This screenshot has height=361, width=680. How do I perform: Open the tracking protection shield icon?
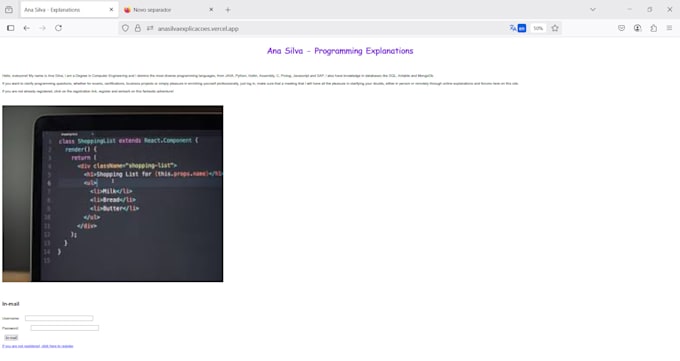coord(125,28)
